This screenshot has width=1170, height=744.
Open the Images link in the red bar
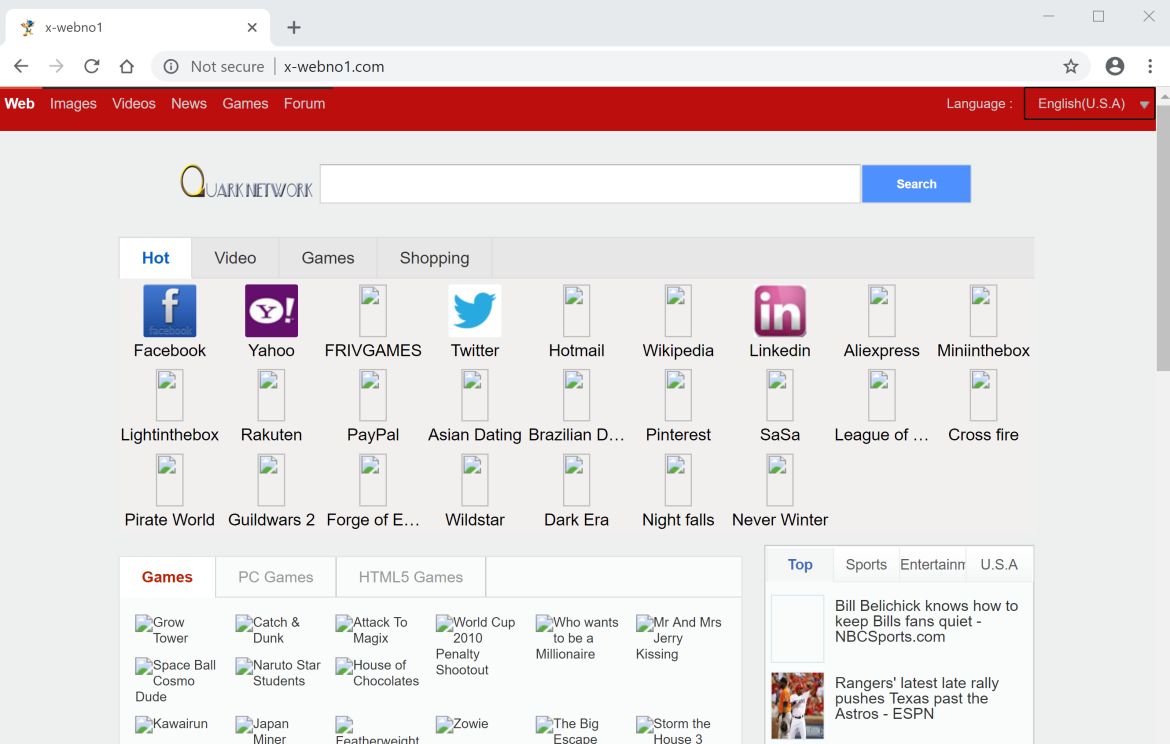coord(73,104)
